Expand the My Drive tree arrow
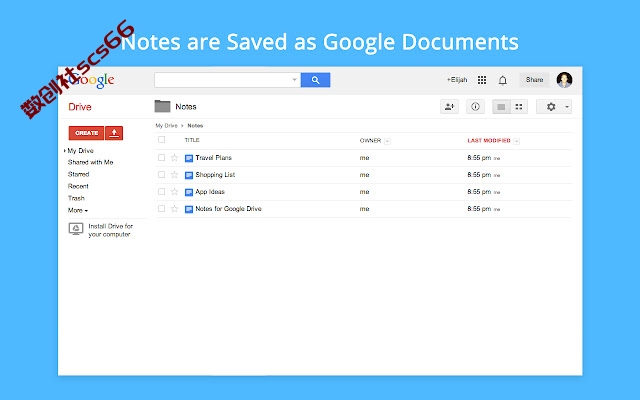The image size is (640, 400). point(64,151)
